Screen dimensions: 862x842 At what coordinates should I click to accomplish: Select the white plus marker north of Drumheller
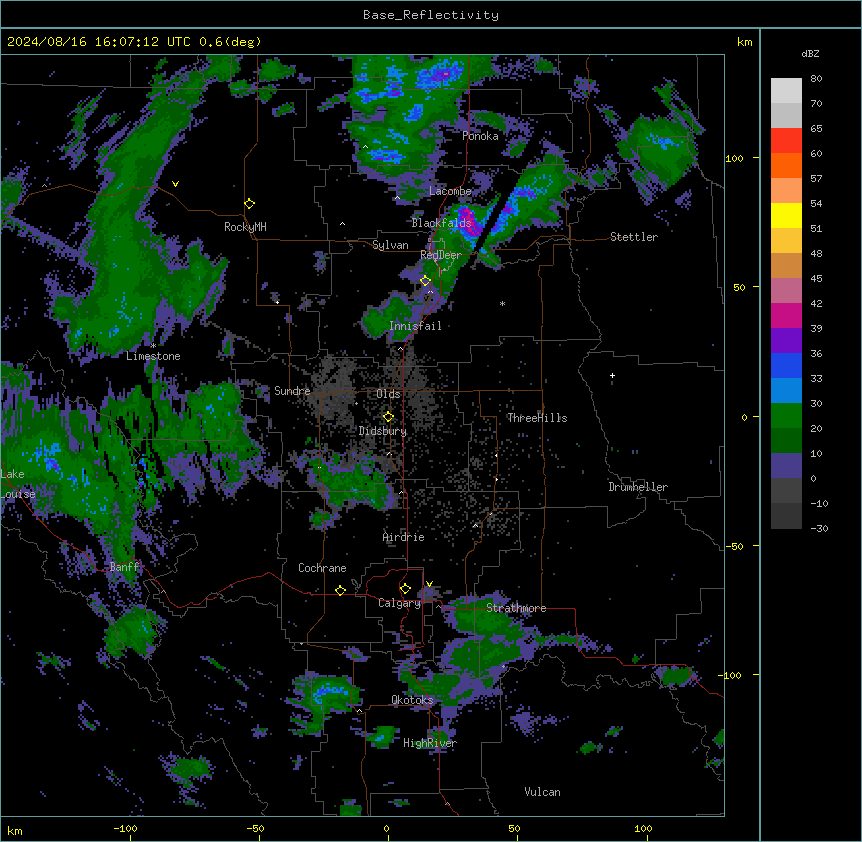(x=612, y=375)
